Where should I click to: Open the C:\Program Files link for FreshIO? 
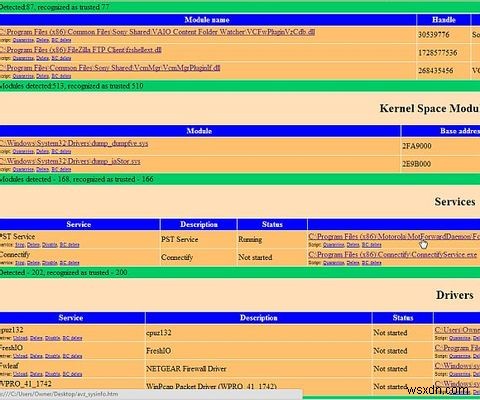point(457,348)
